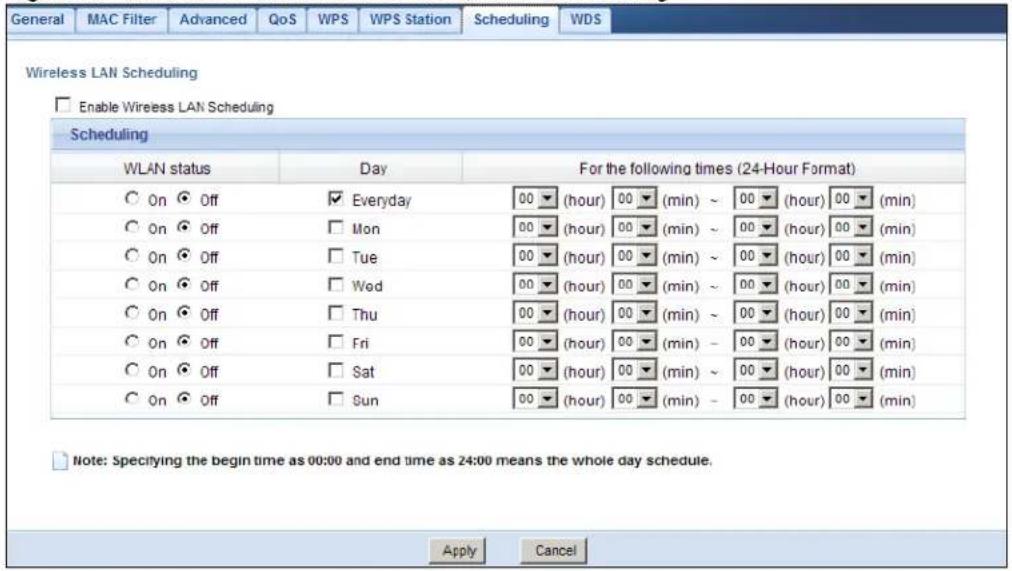Choose Off radio in Sun row
The image size is (1012, 571).
point(185,398)
